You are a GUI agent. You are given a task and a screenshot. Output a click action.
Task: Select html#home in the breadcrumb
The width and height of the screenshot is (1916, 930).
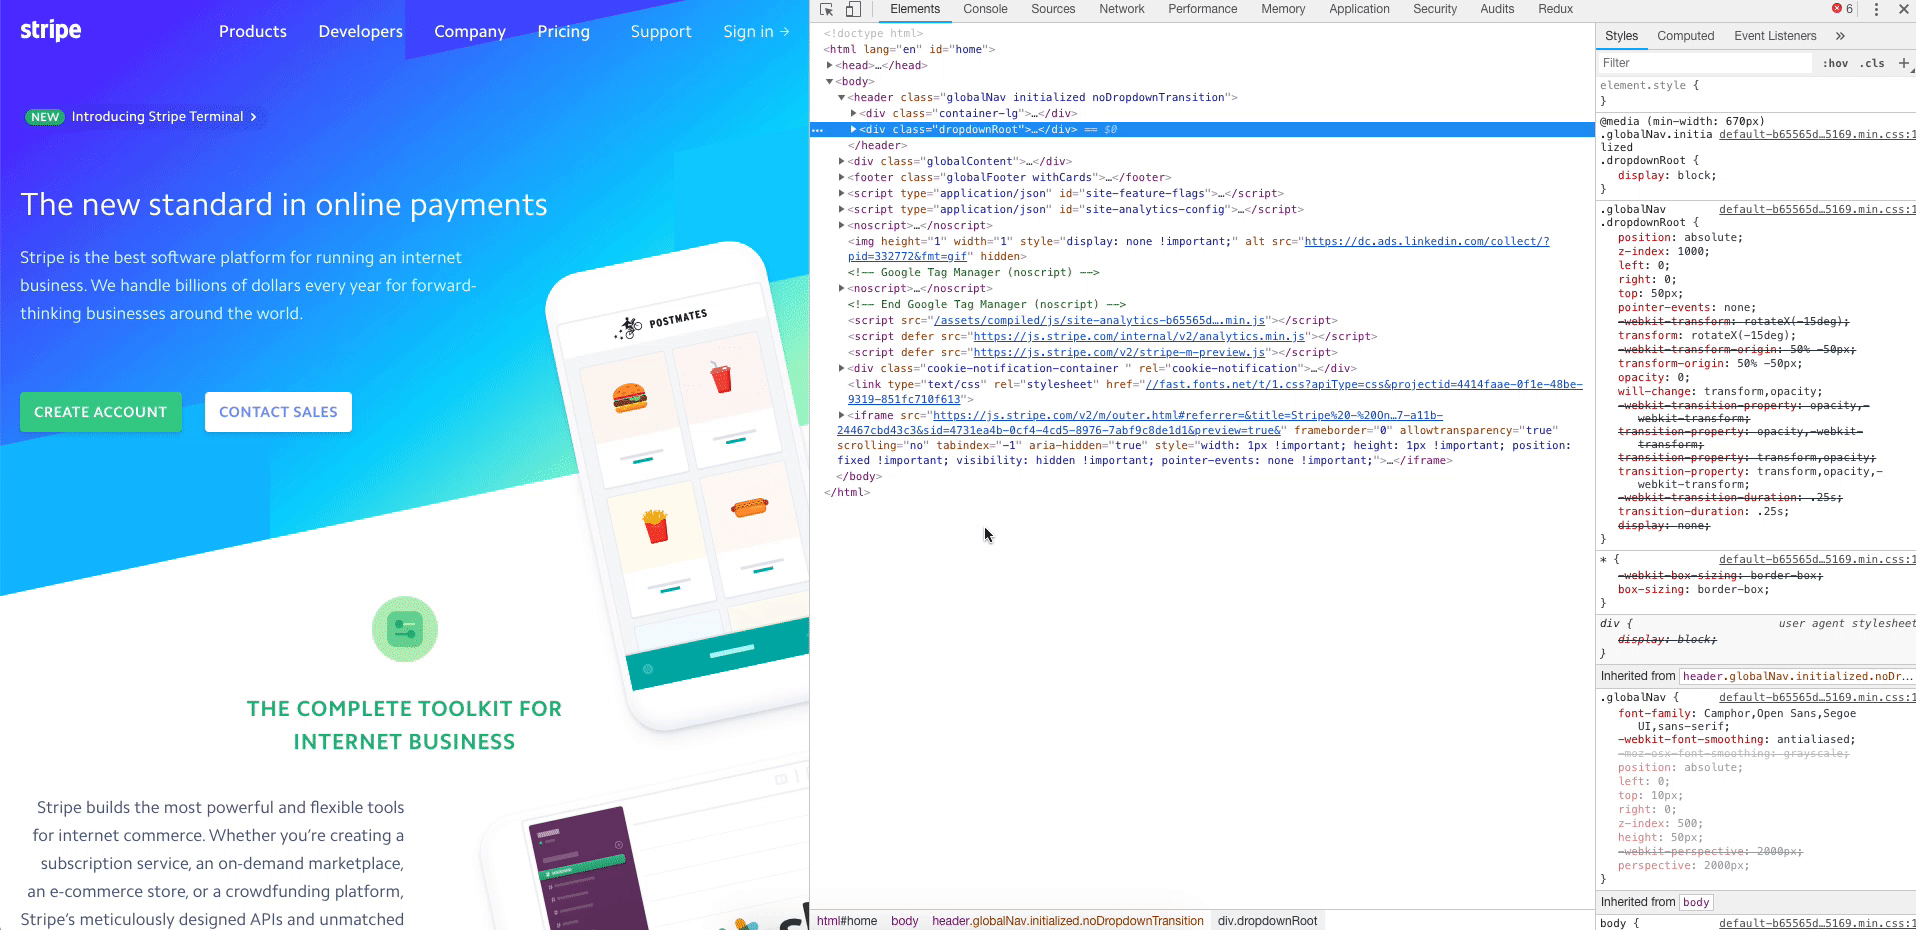(846, 921)
